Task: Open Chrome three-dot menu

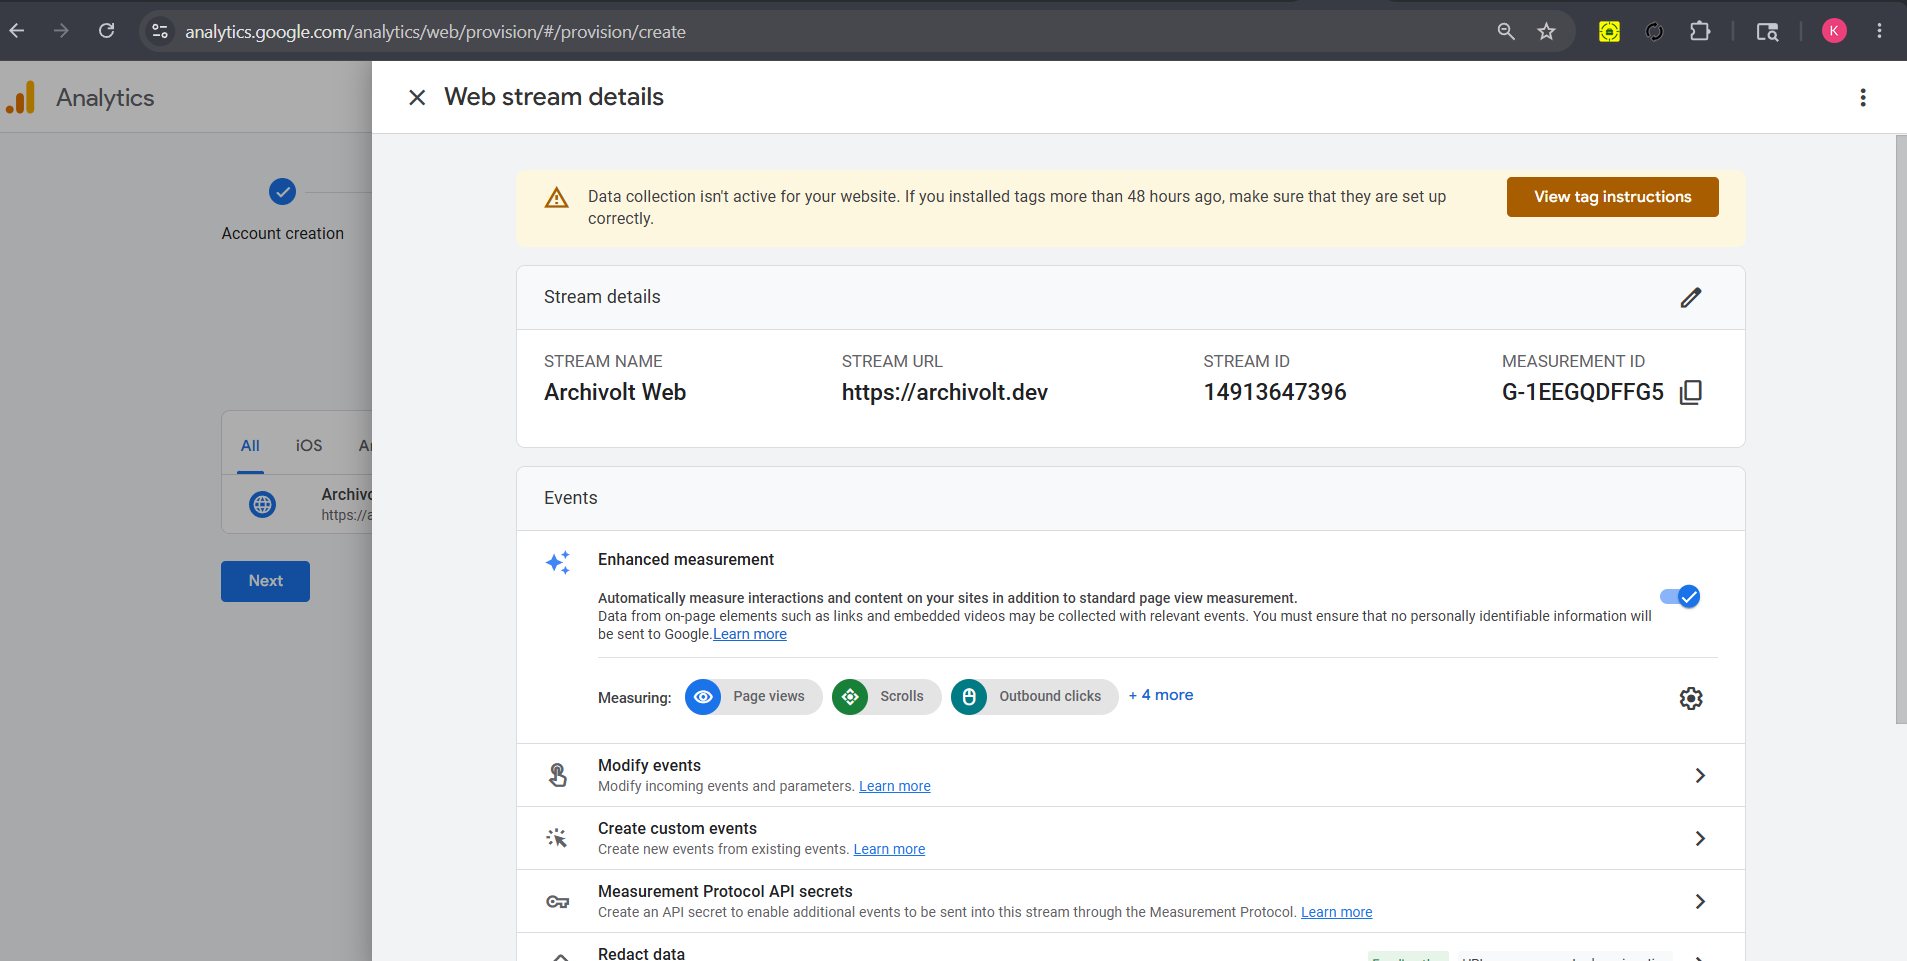Action: click(1879, 31)
